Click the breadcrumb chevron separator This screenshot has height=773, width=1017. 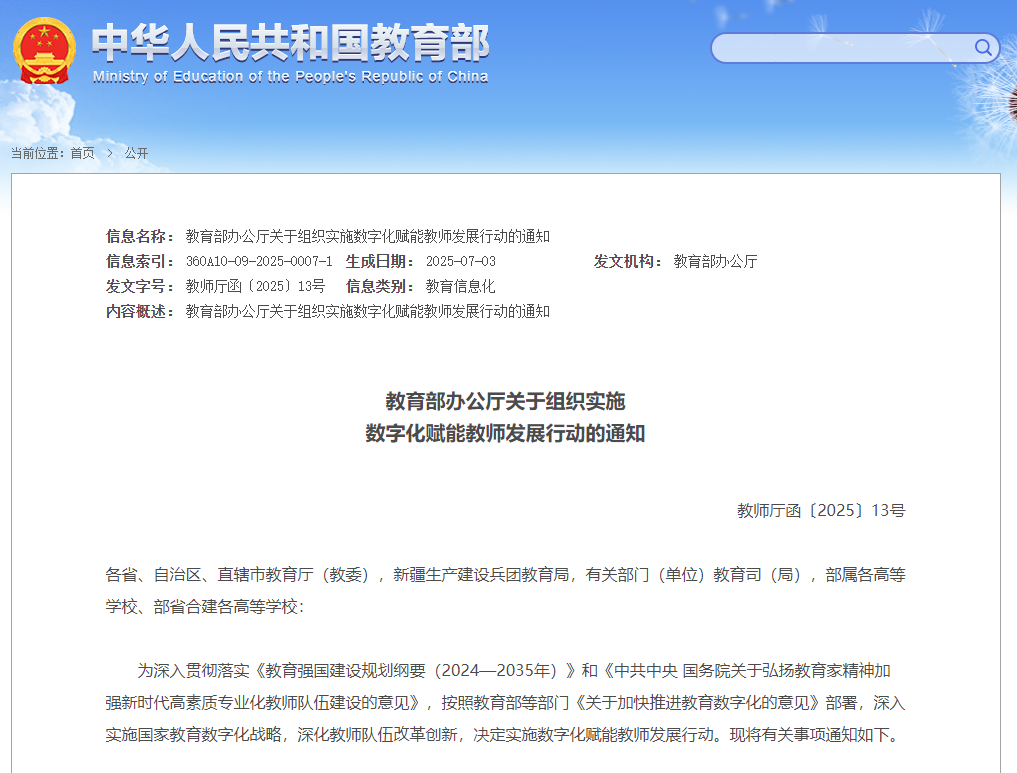point(110,153)
